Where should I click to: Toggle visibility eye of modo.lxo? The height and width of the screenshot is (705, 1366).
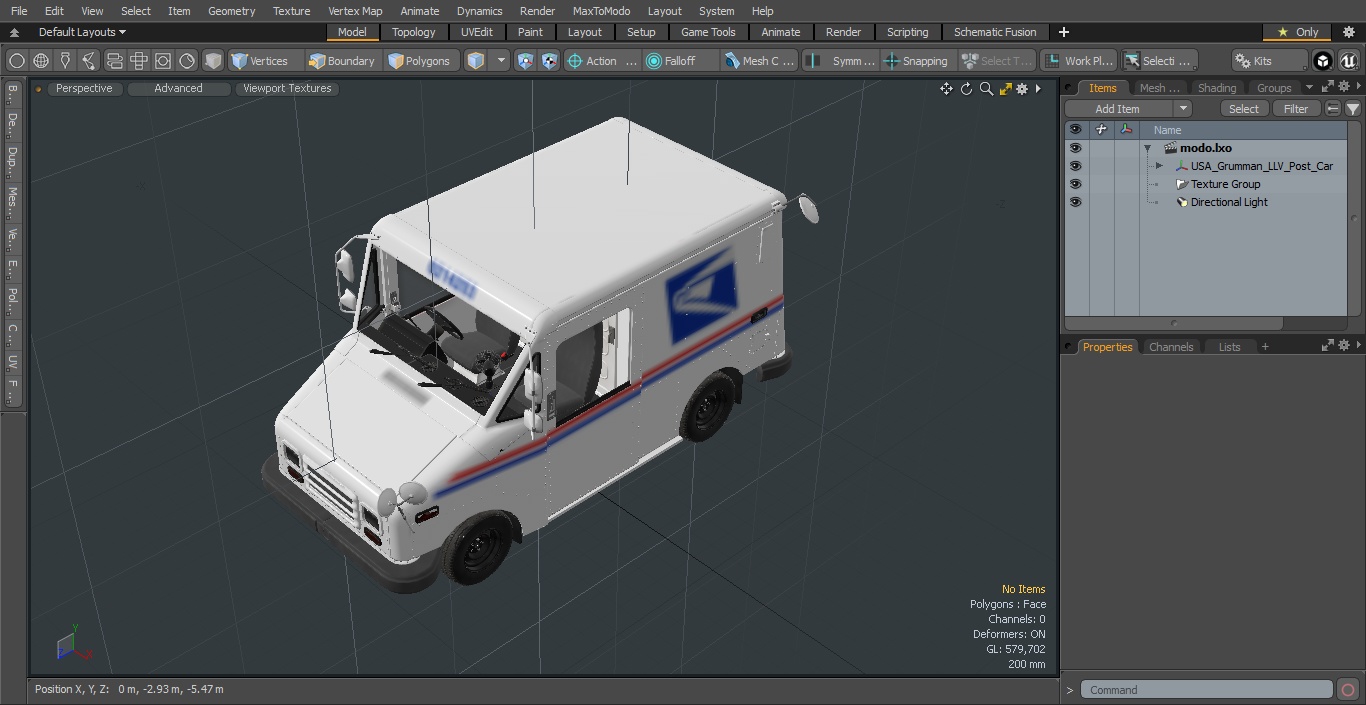pos(1075,148)
